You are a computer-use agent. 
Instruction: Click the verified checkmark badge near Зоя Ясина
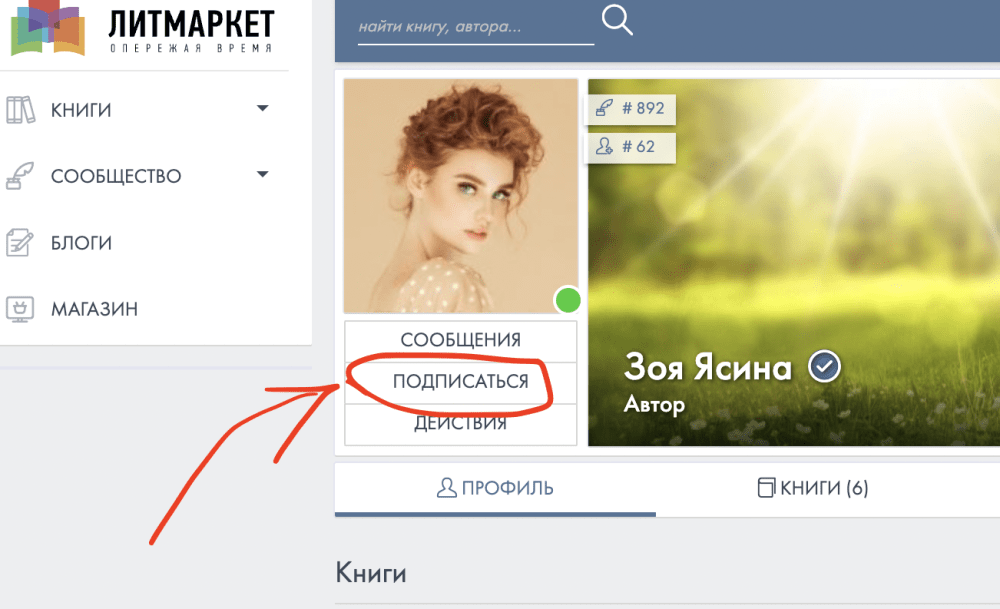(x=825, y=367)
